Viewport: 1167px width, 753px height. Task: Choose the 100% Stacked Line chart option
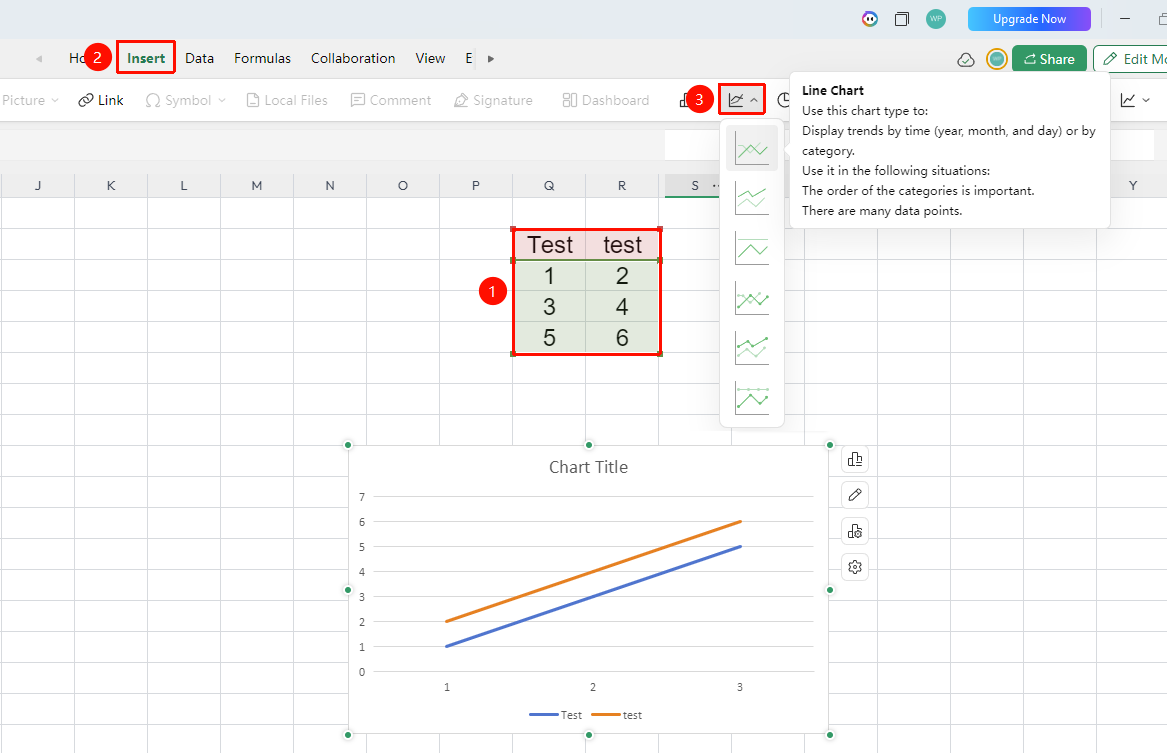click(x=752, y=249)
